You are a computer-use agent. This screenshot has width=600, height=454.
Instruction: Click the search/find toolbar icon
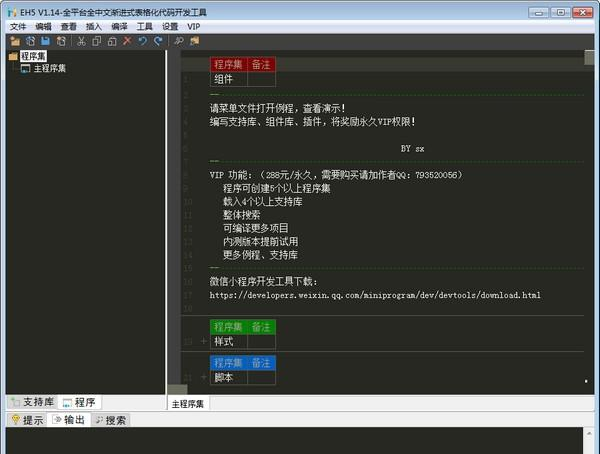pos(179,41)
